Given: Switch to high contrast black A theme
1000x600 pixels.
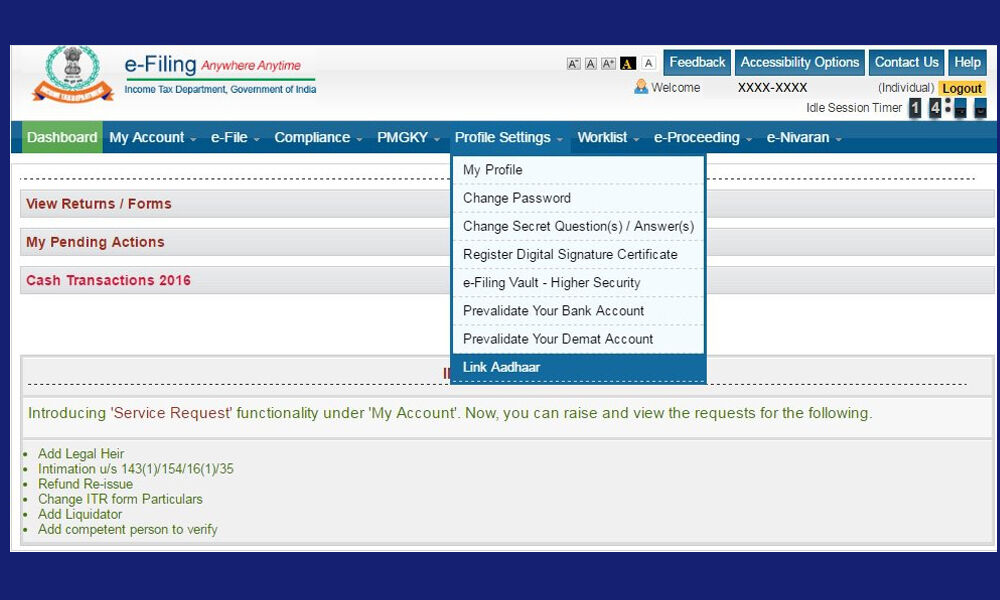Looking at the screenshot, I should [628, 63].
